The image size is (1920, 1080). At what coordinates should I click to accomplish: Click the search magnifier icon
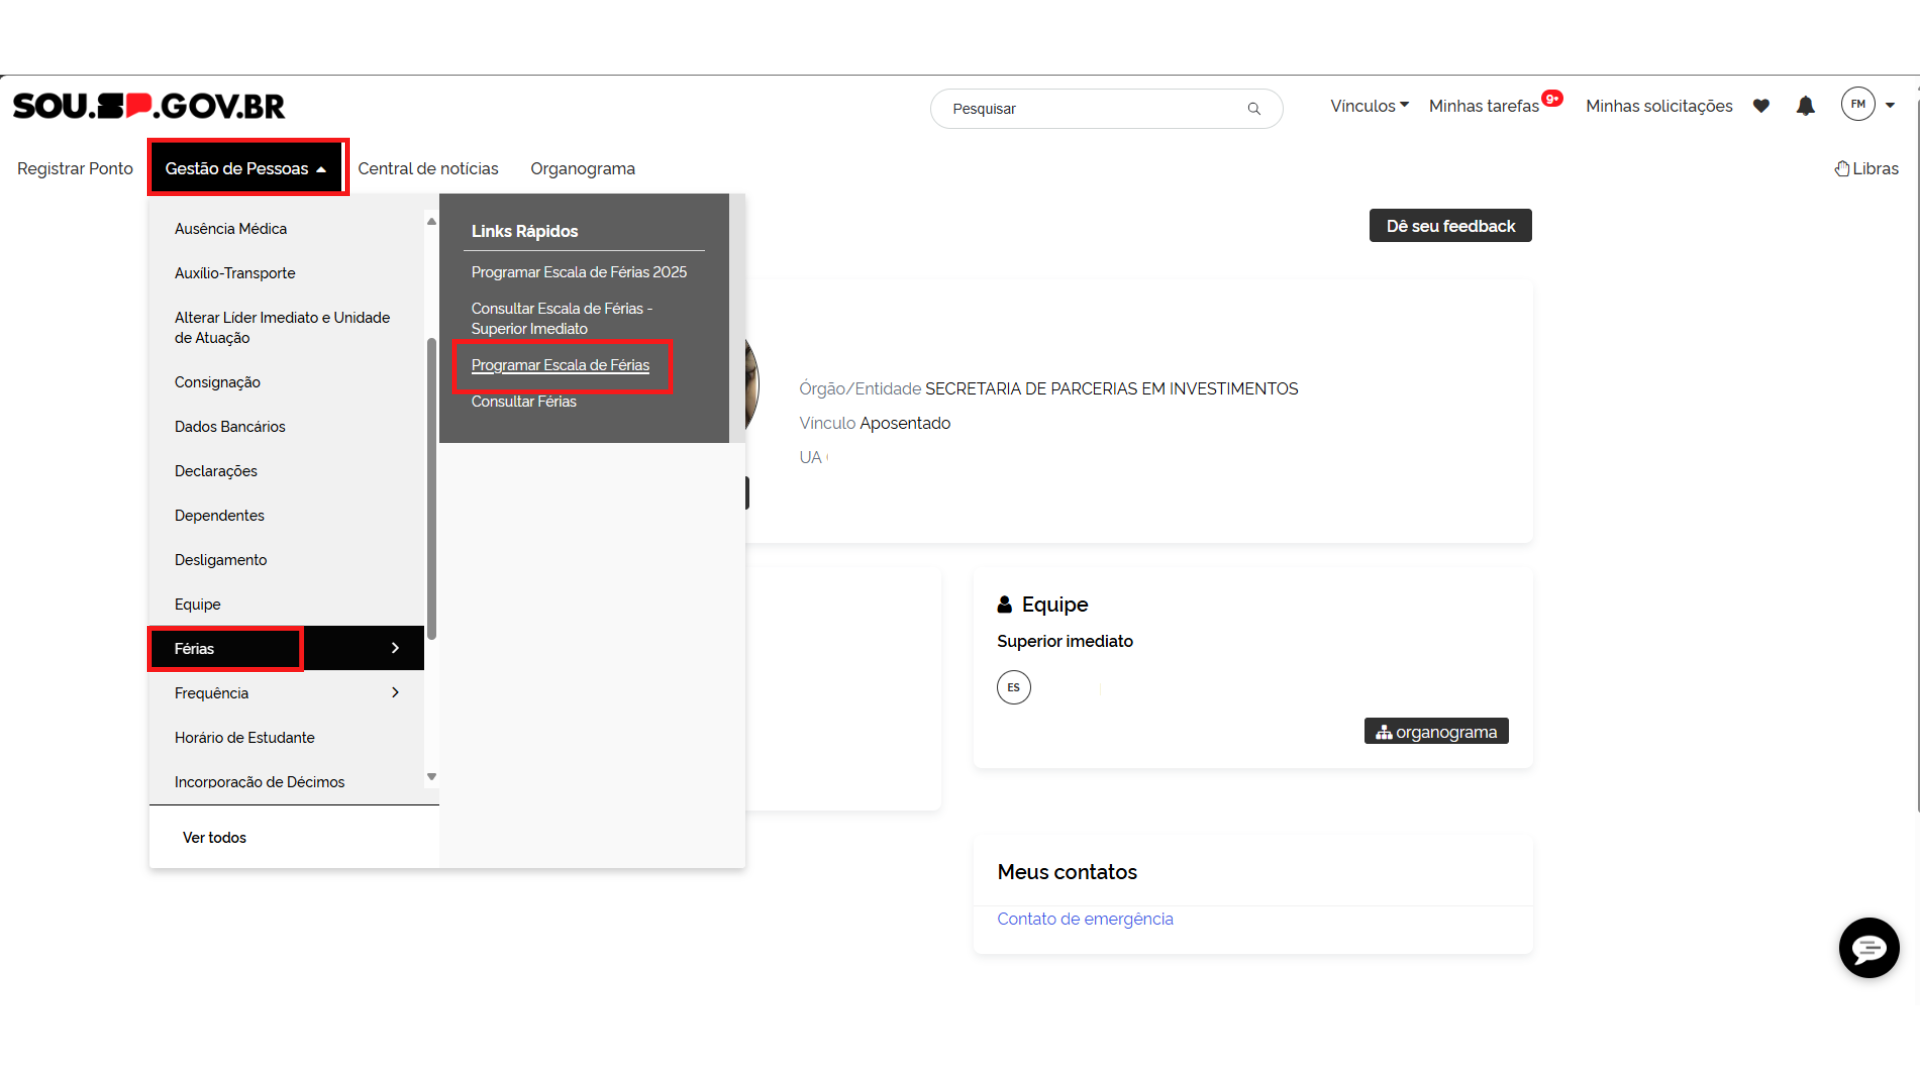coord(1253,109)
